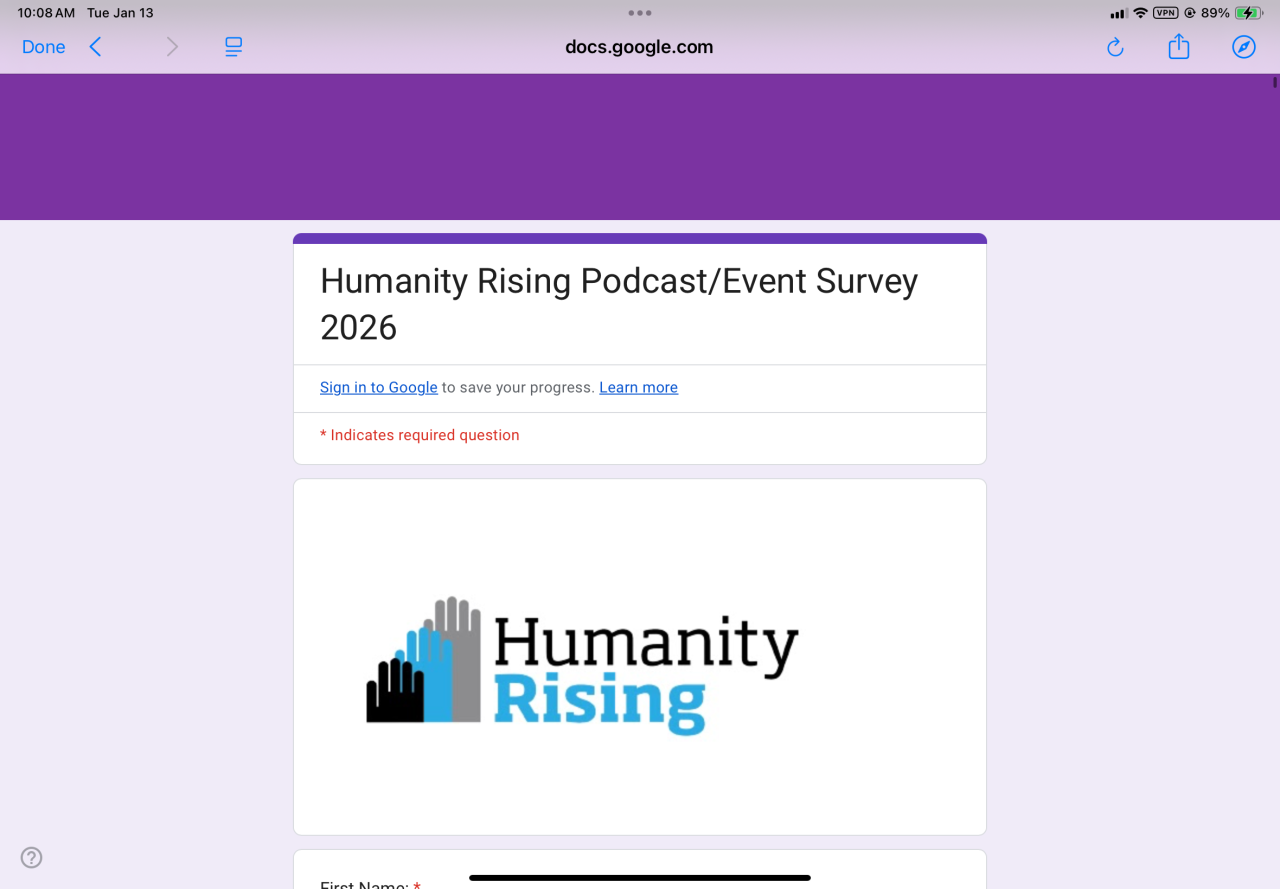Open the Learn more link

639,388
